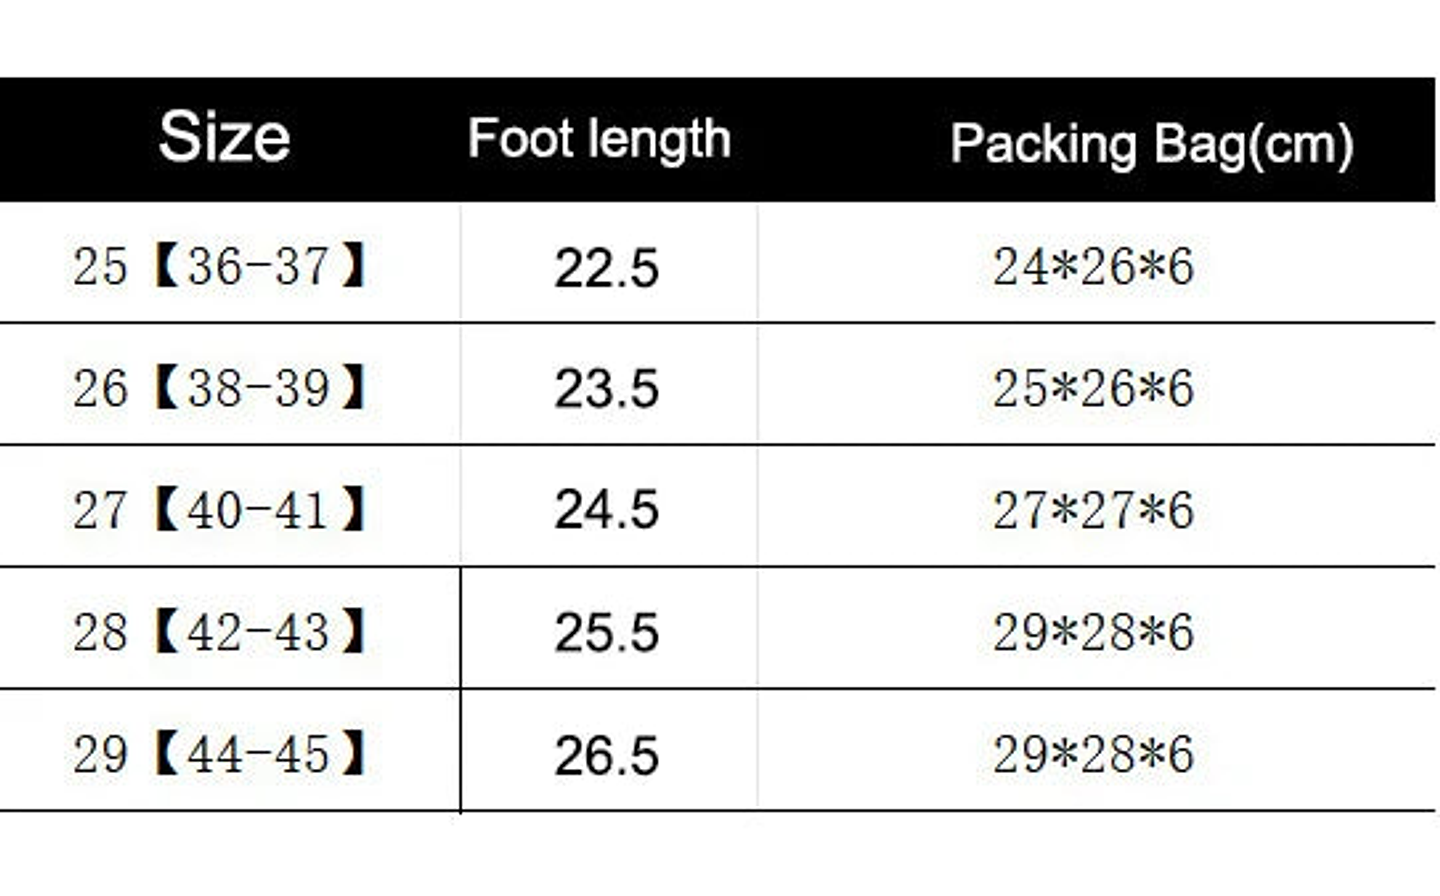
Task: Click the 25.5 foot length value
Action: tap(606, 633)
